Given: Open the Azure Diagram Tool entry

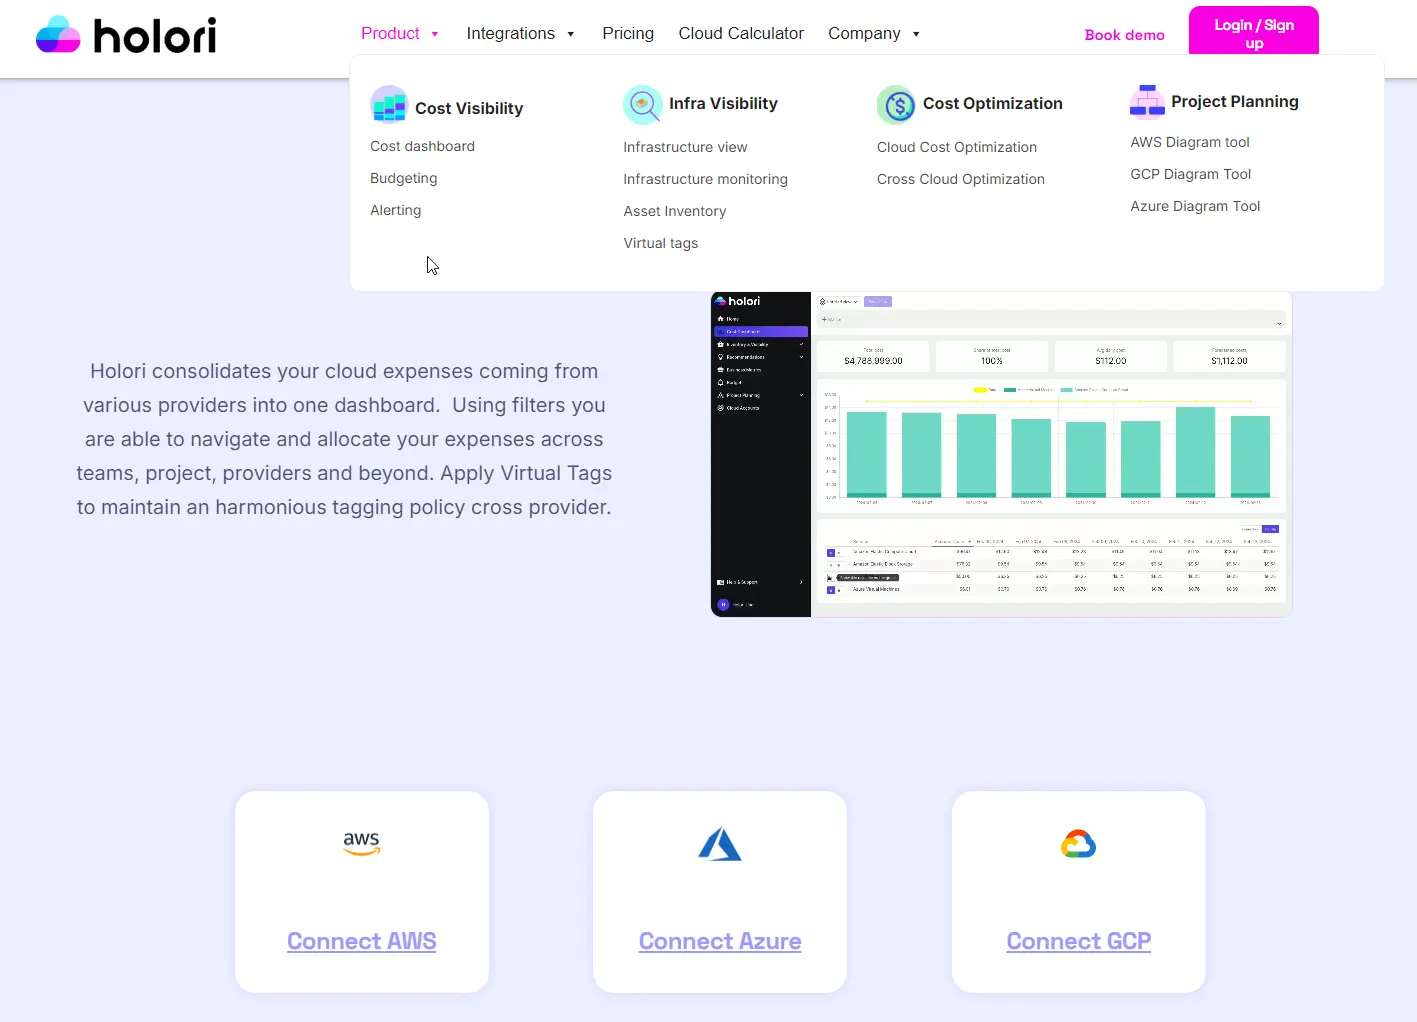Looking at the screenshot, I should (x=1195, y=206).
